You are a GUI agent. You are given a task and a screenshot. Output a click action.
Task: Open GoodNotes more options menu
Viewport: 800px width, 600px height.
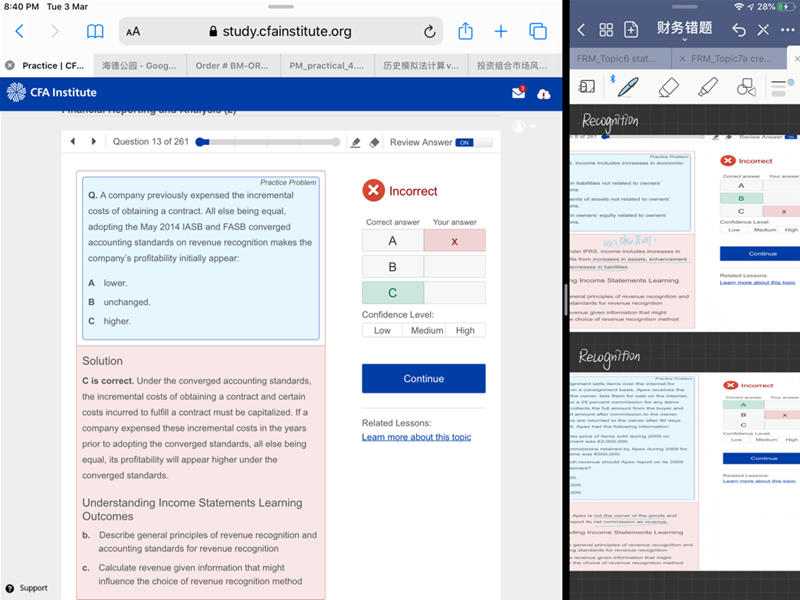point(787,30)
